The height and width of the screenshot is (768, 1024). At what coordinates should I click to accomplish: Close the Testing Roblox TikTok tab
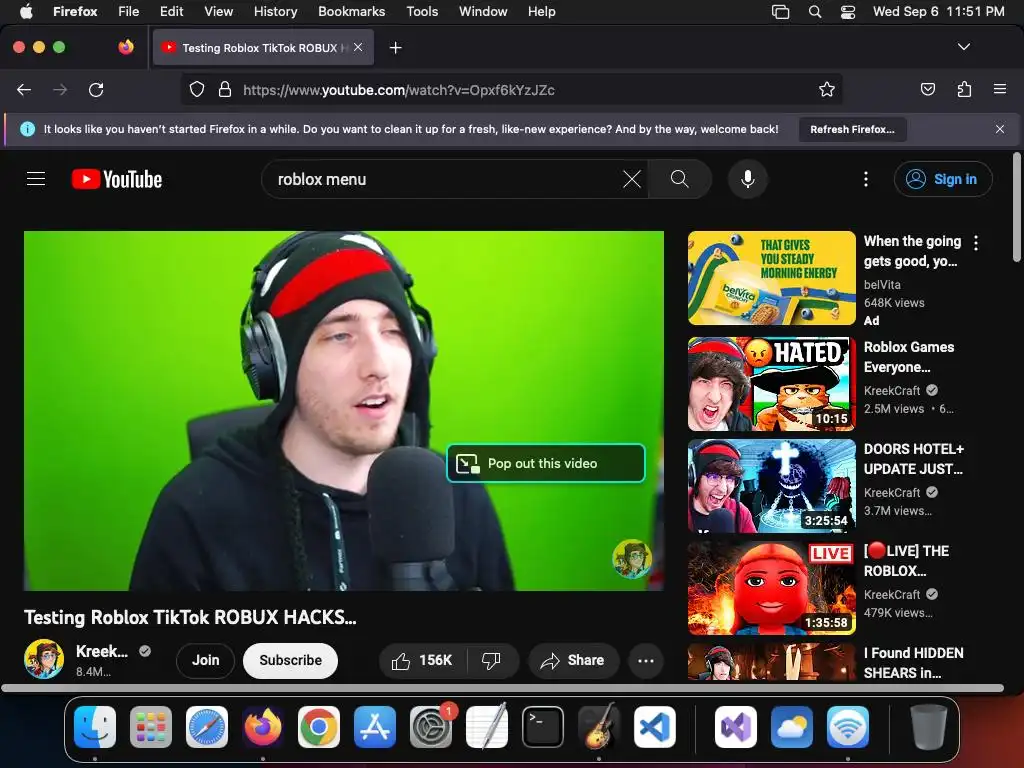point(358,47)
